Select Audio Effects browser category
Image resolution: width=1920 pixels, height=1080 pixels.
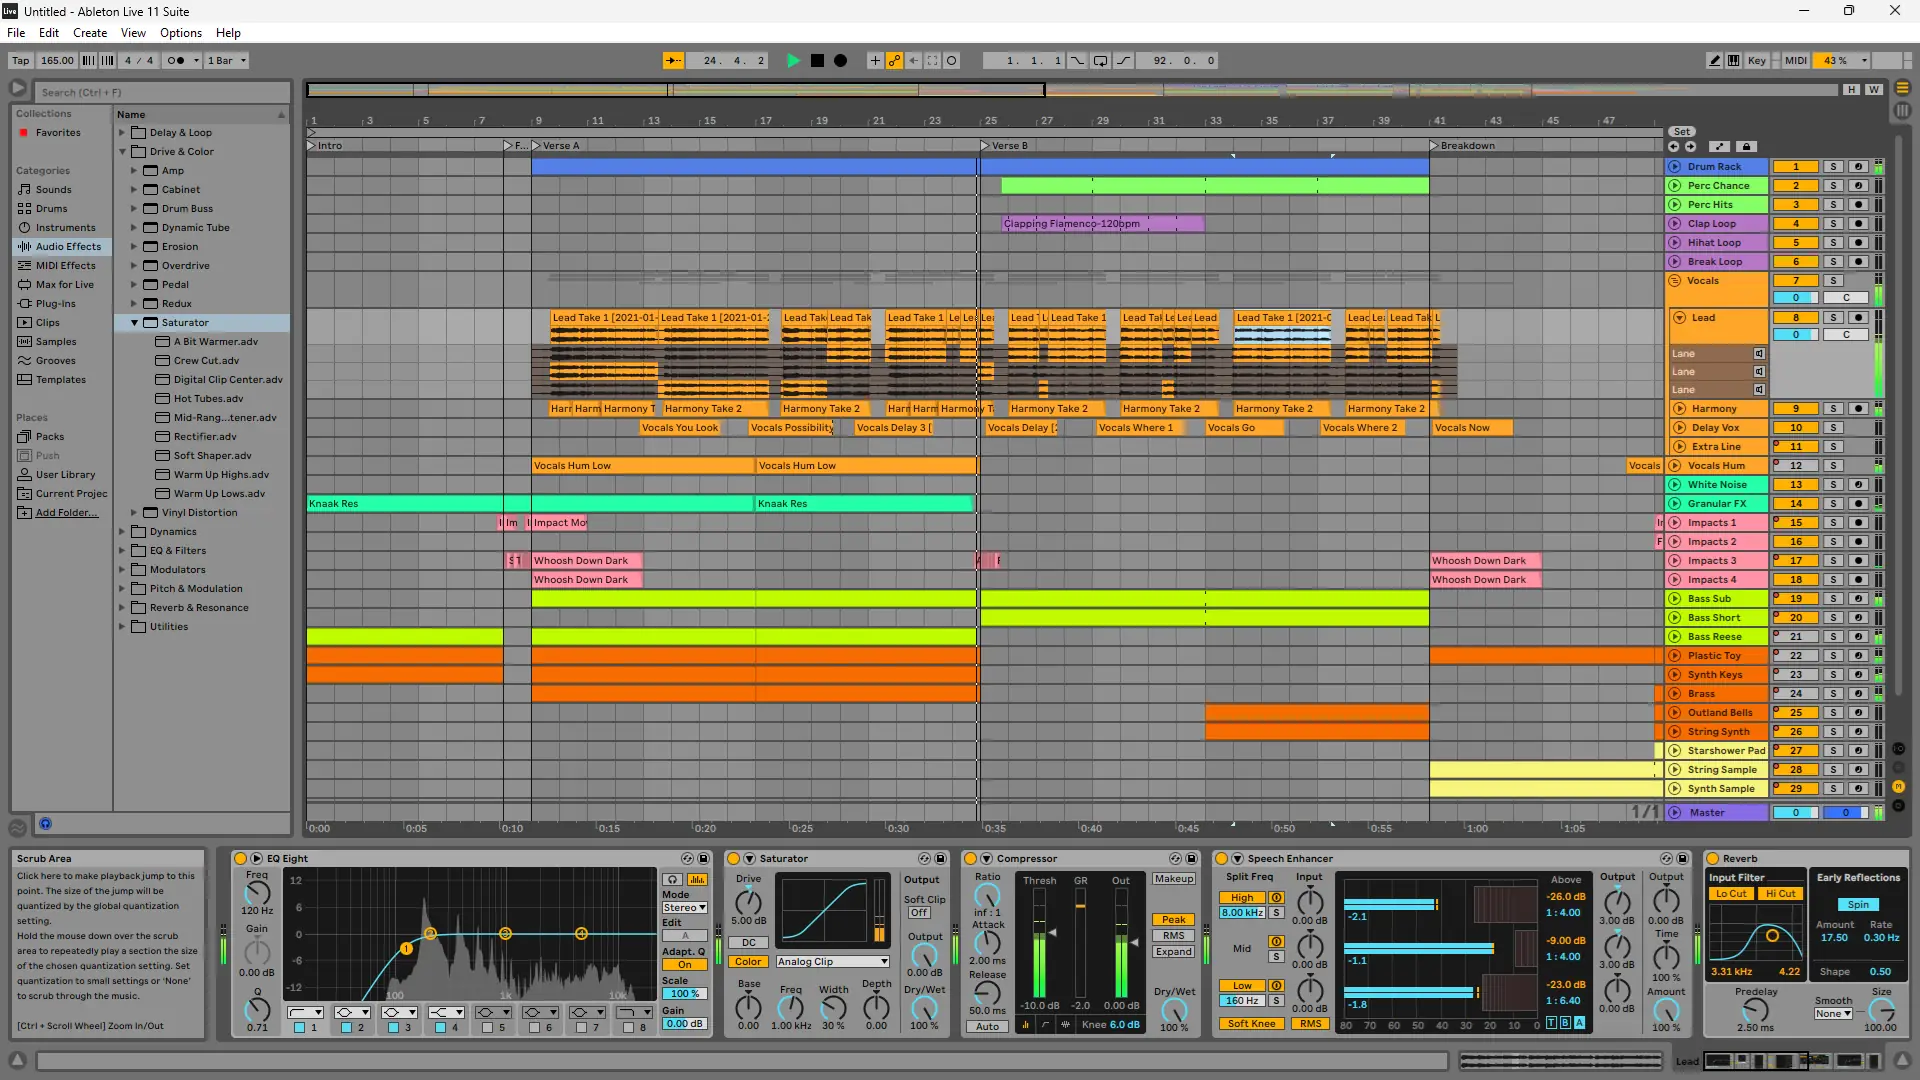click(68, 247)
